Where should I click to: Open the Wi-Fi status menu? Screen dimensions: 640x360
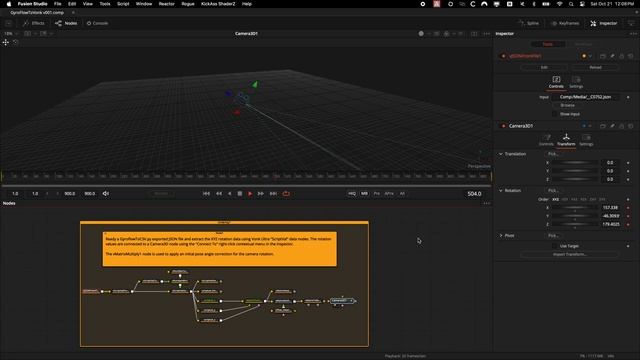tap(559, 4)
